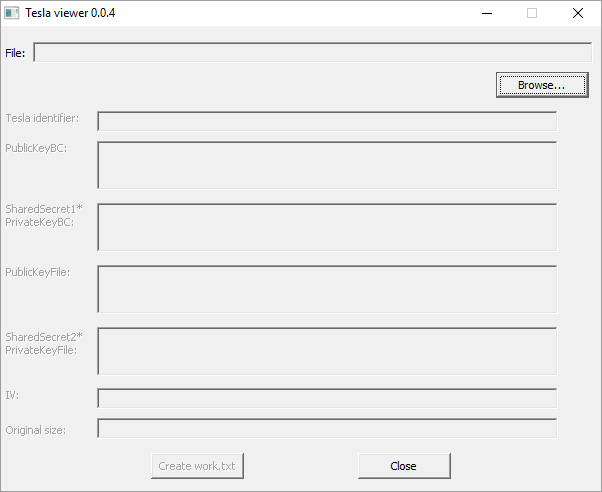This screenshot has width=602, height=492.
Task: Minimize the Tesla viewer window
Action: click(487, 13)
